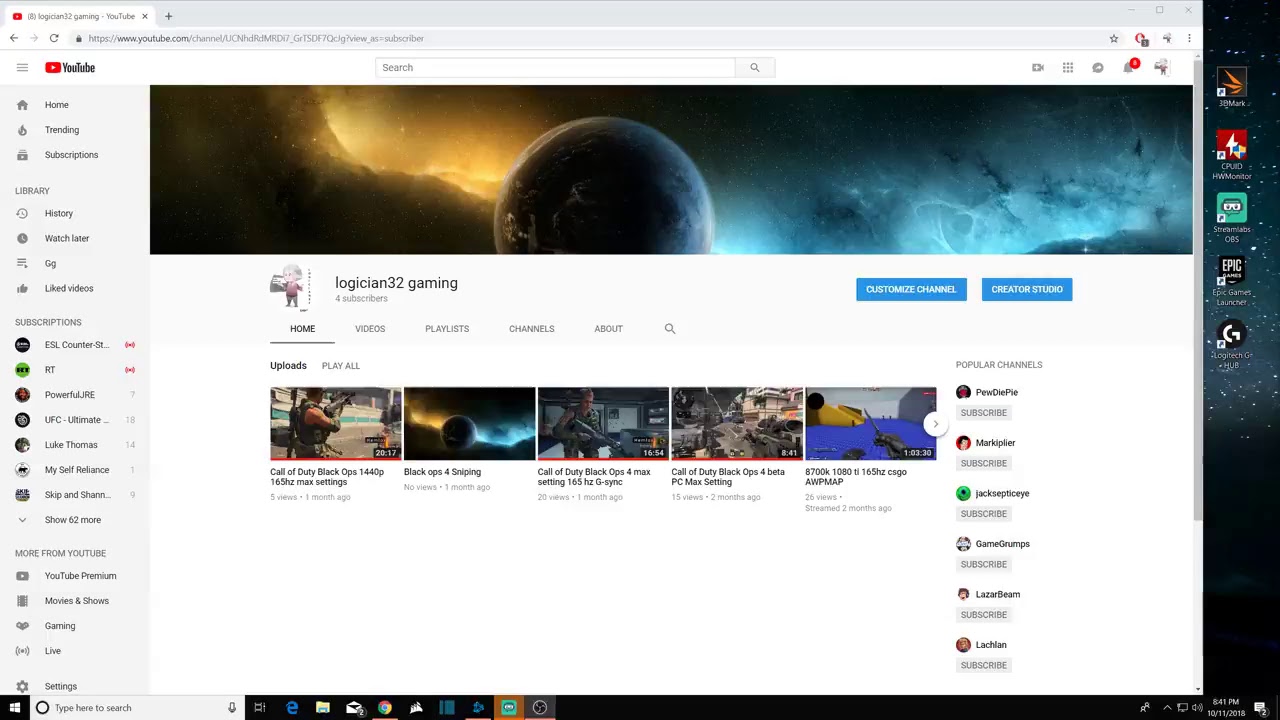Open the Settings gear in the sidebar
Viewport: 1280px width, 720px height.
click(22, 686)
